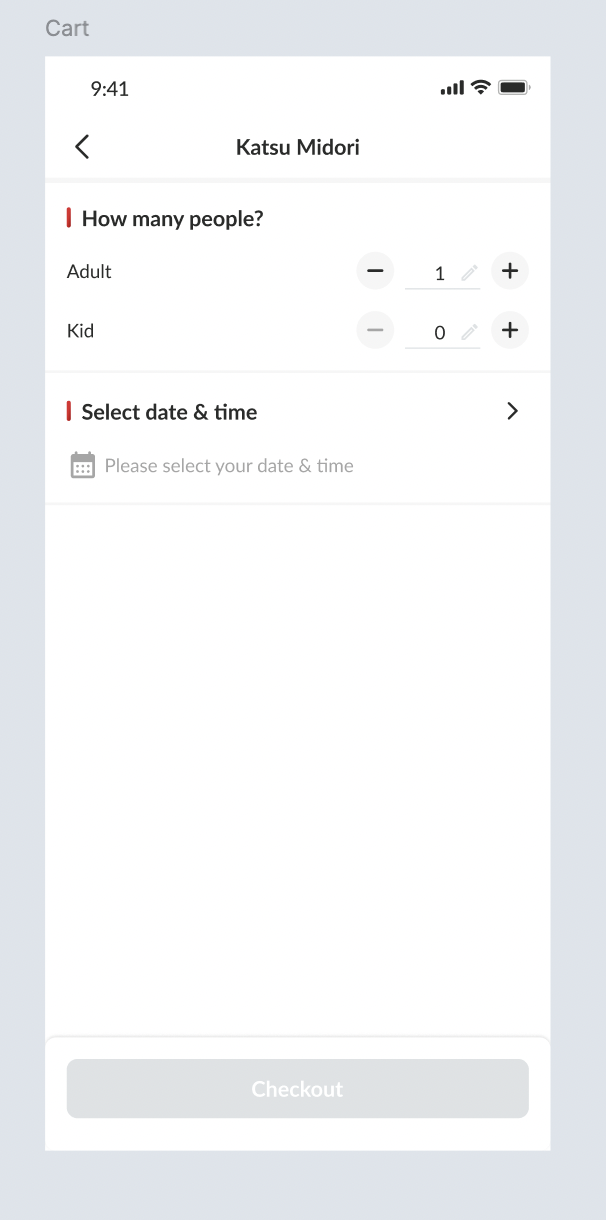Viewport: 606px width, 1220px height.
Task: Click 'Please select your date & time' placeholder
Action: pos(229,466)
